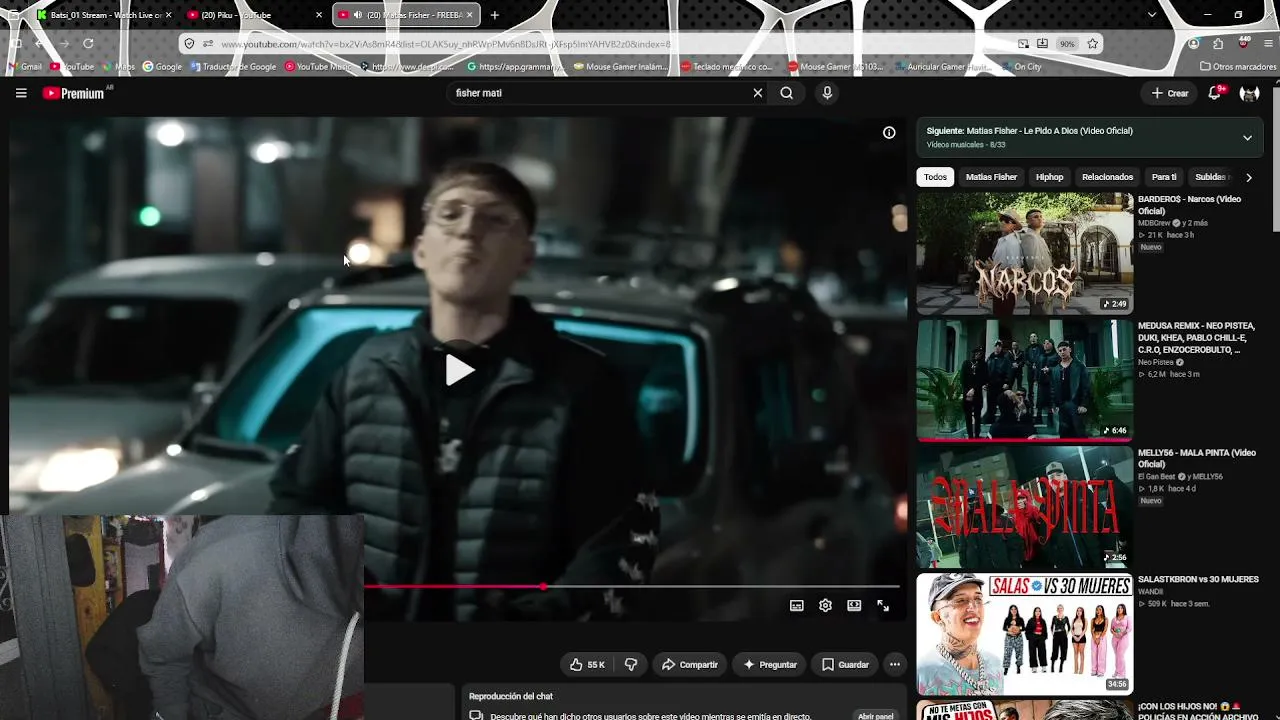The width and height of the screenshot is (1280, 720).
Task: Select the Hiphop filter chip
Action: 1049,177
